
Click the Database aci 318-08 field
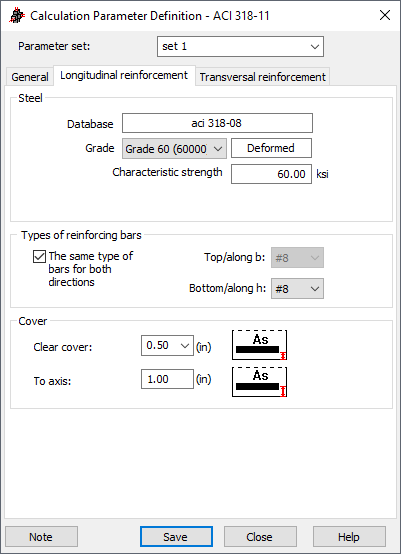(x=217, y=123)
